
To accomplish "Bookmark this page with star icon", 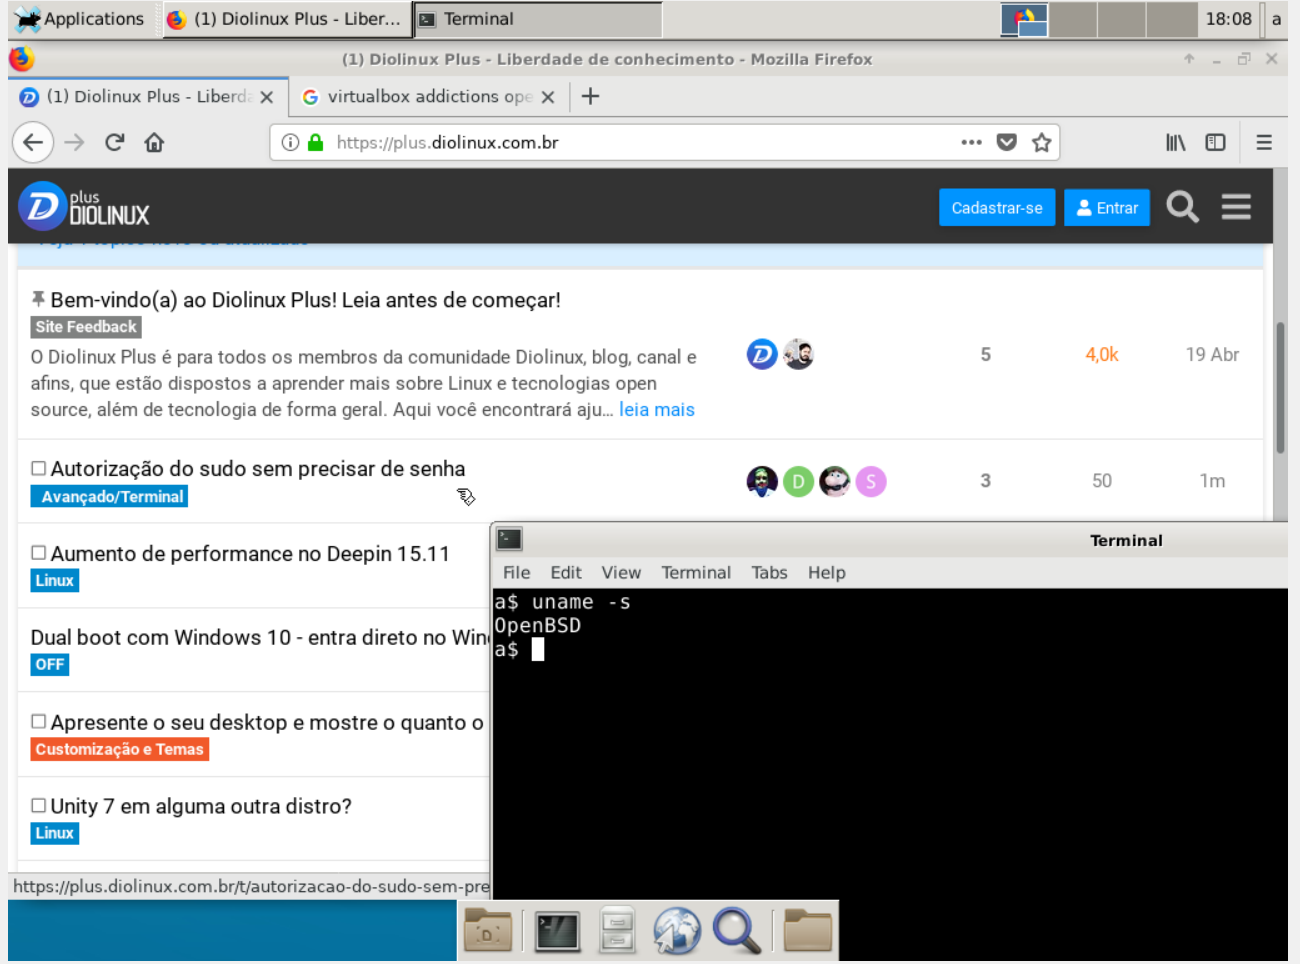I will click(x=1041, y=142).
